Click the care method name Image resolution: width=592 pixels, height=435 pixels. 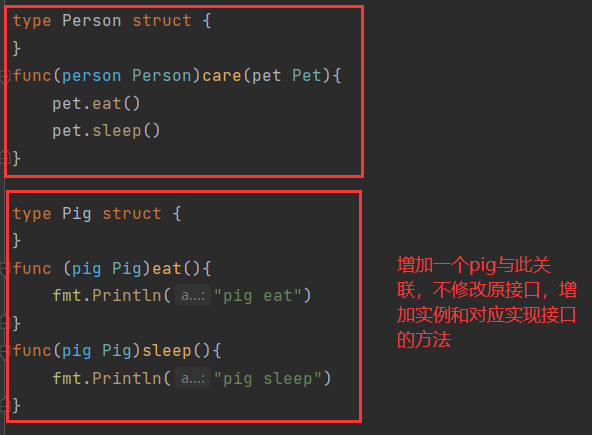pyautogui.click(x=222, y=76)
